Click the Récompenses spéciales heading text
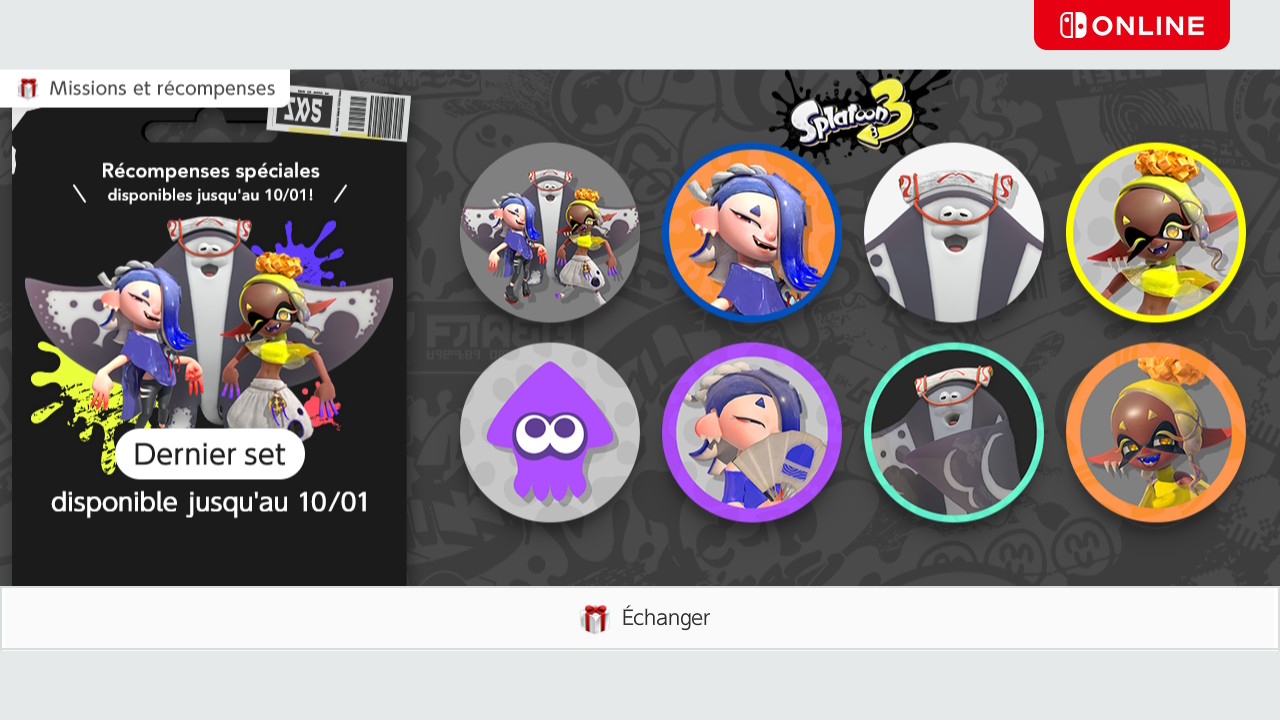1280x720 pixels. click(210, 171)
